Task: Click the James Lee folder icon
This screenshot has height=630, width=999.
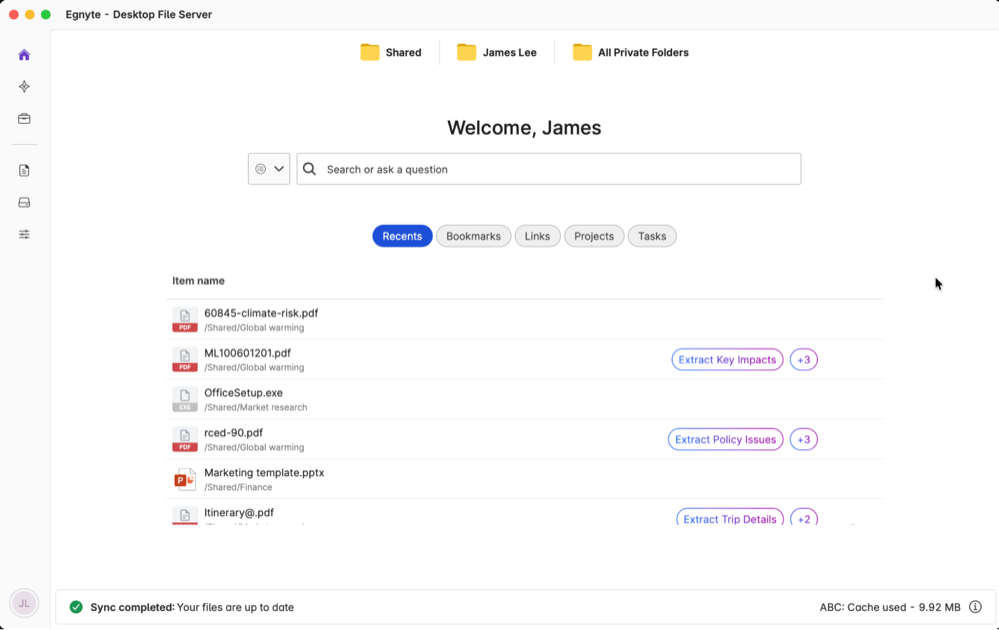Action: click(x=466, y=52)
